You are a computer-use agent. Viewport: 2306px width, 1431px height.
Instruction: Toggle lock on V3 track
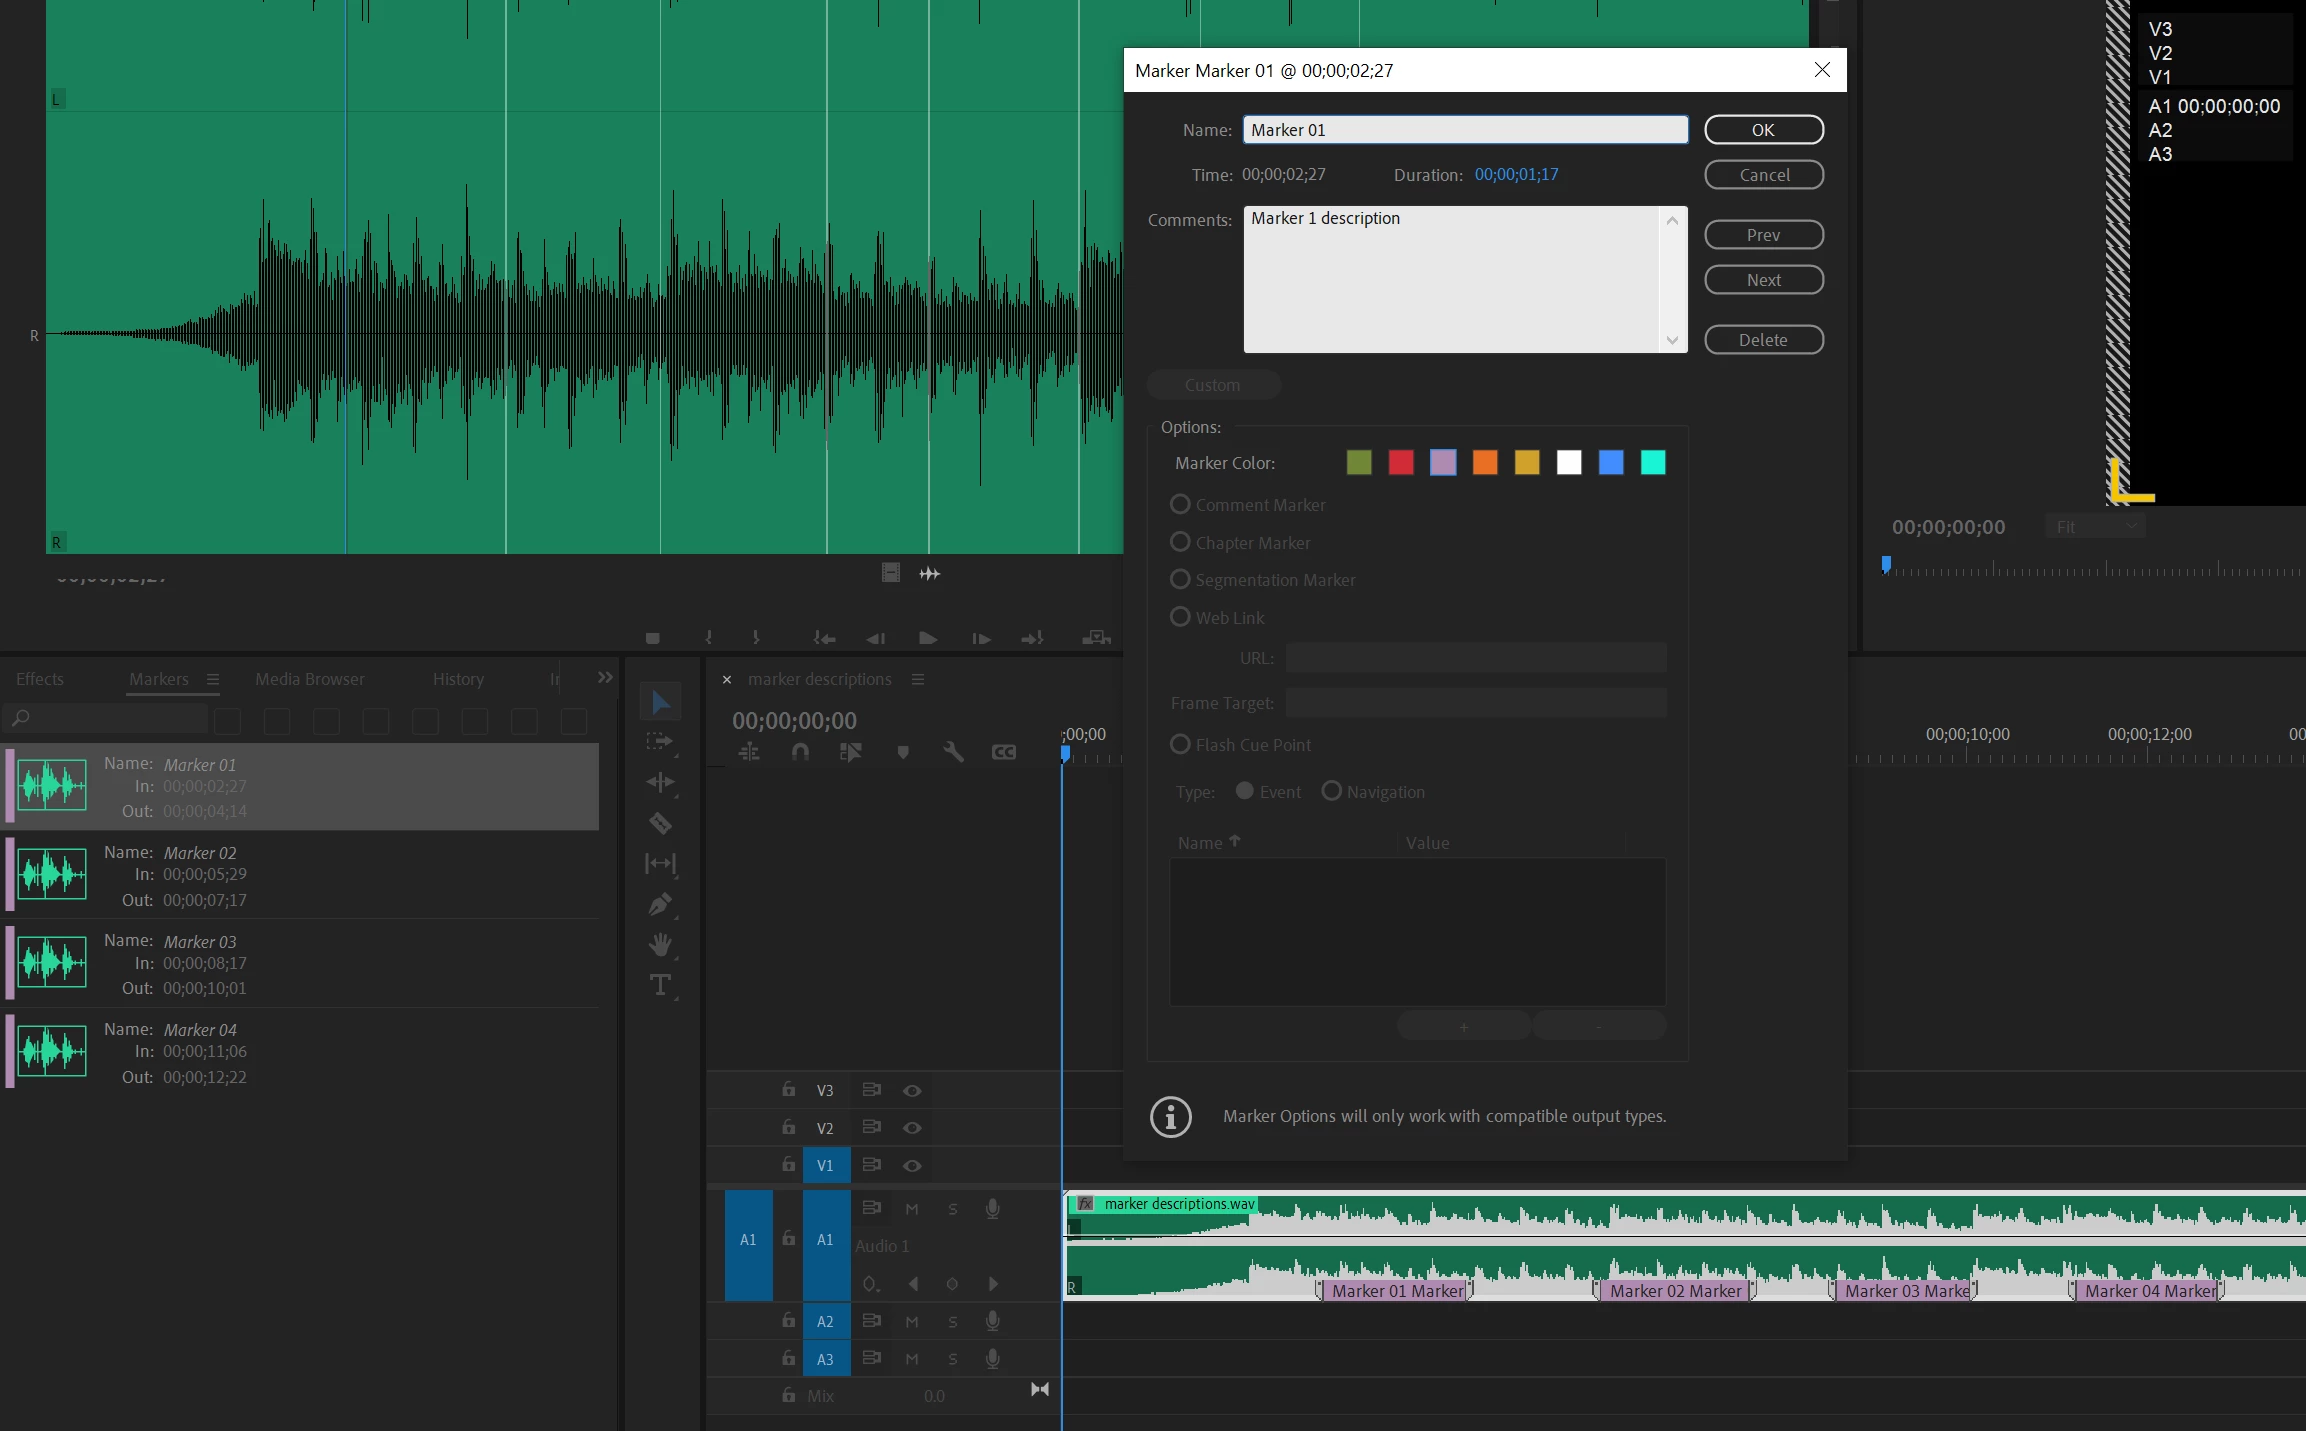(x=789, y=1090)
